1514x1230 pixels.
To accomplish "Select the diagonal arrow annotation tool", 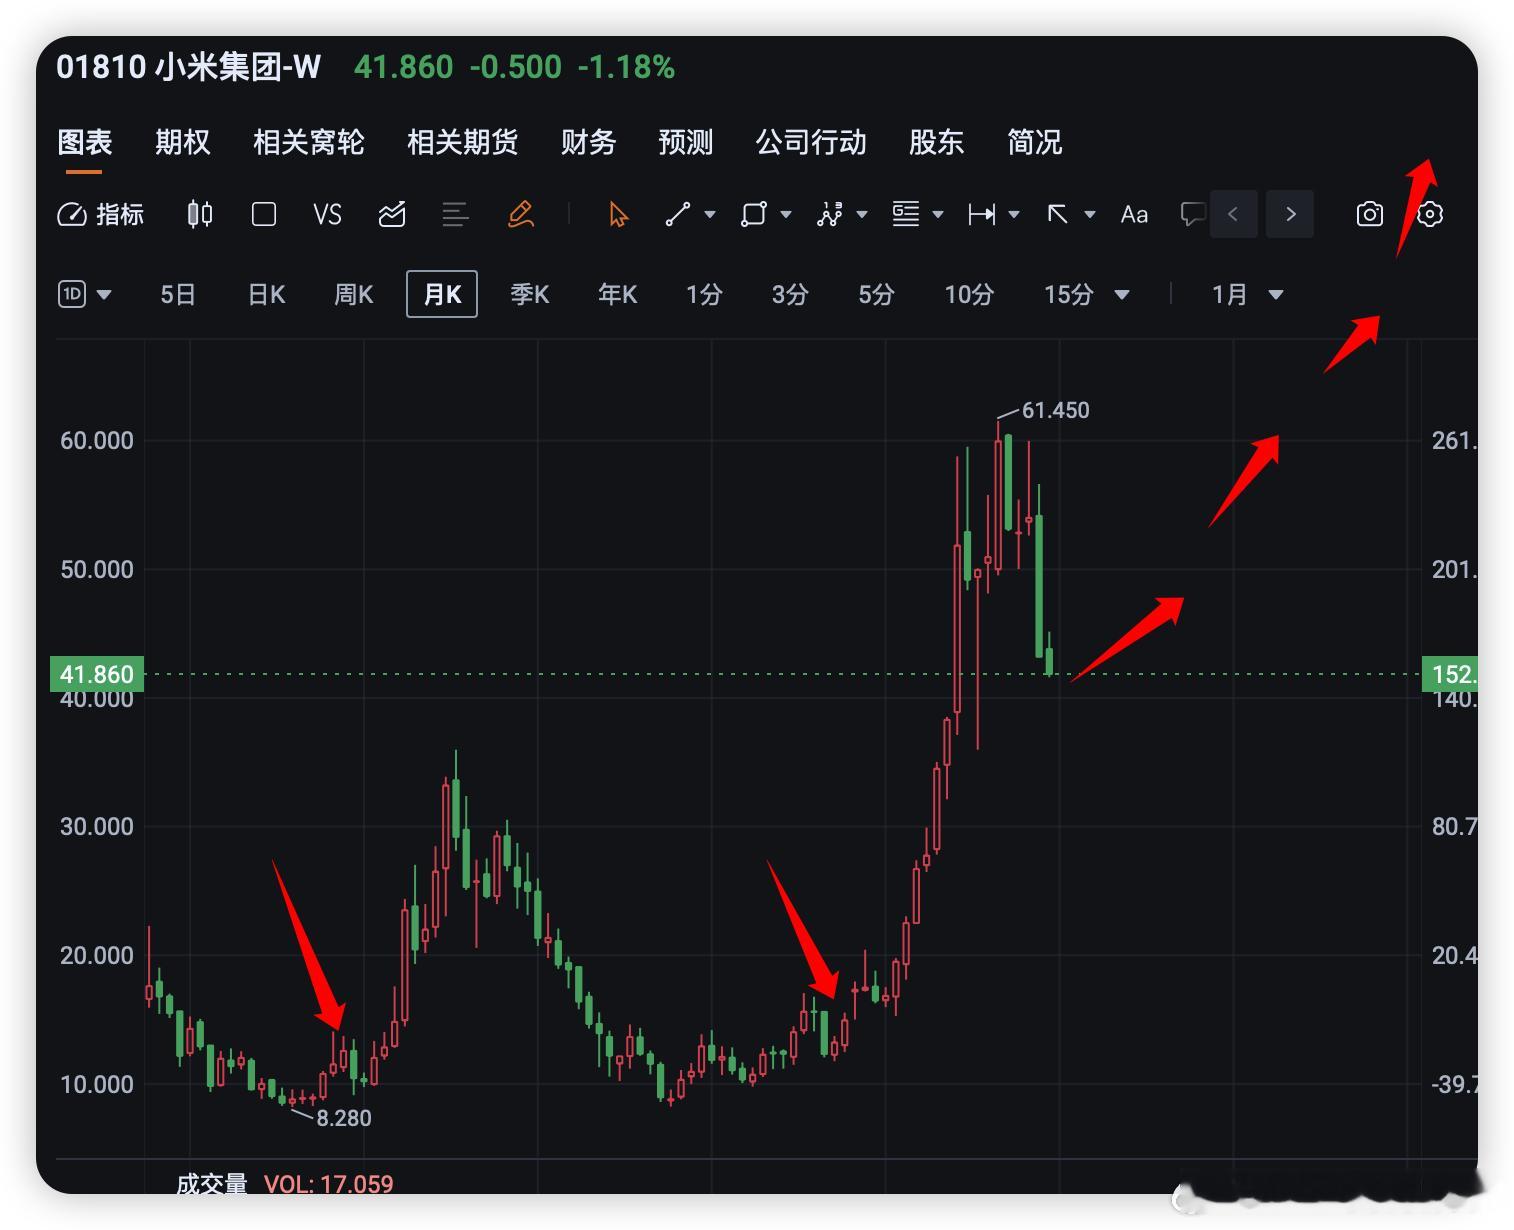I will (1057, 214).
